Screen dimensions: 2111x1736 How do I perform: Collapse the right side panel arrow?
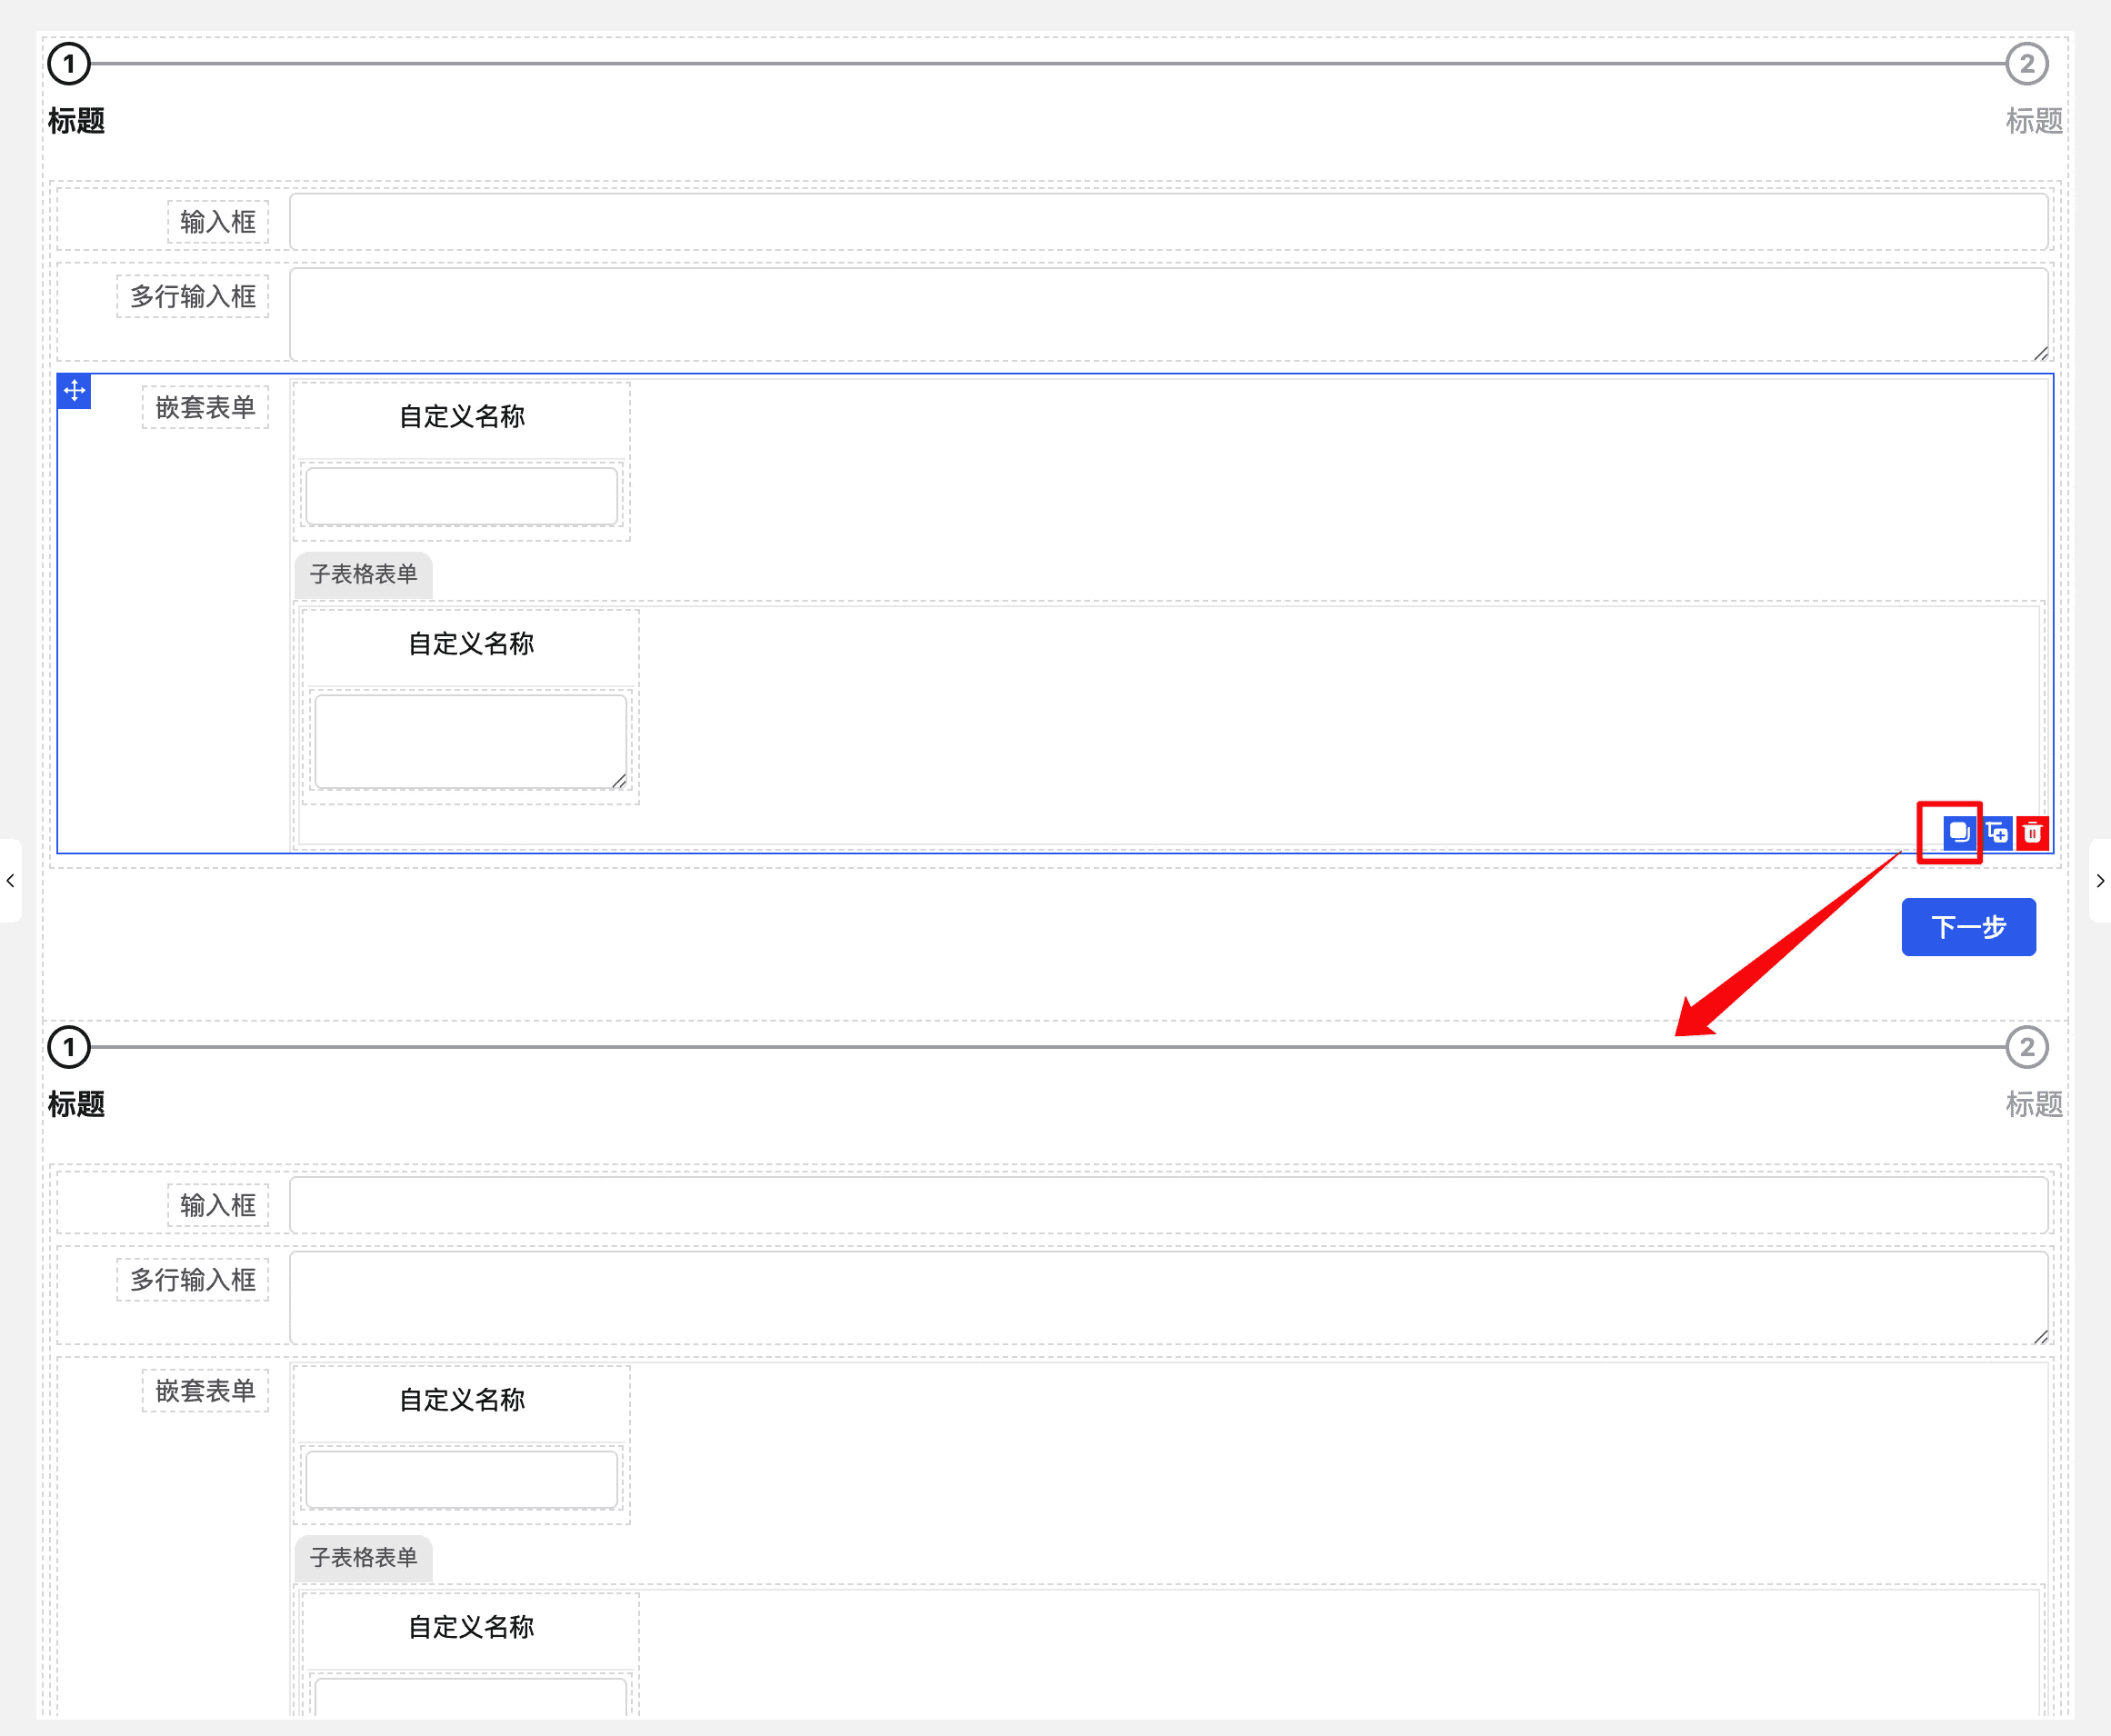tap(2100, 880)
